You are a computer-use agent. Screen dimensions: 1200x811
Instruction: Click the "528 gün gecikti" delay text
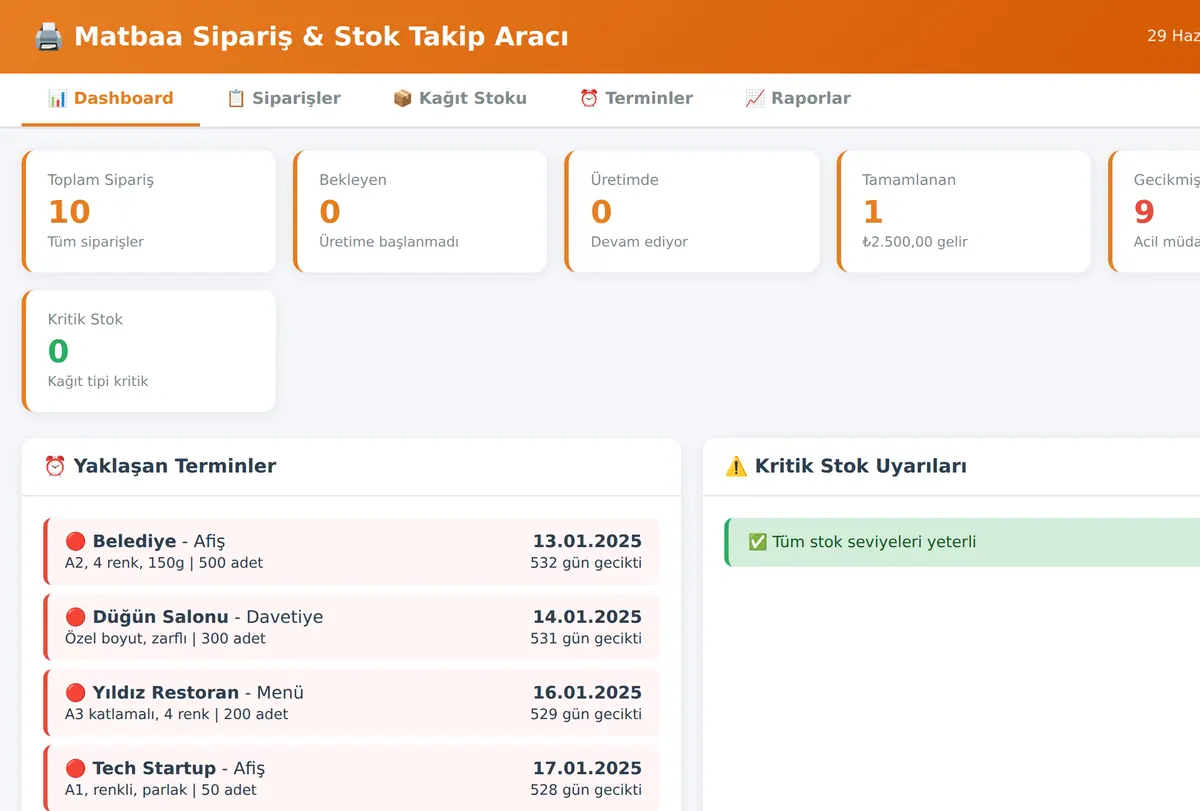pyautogui.click(x=586, y=790)
